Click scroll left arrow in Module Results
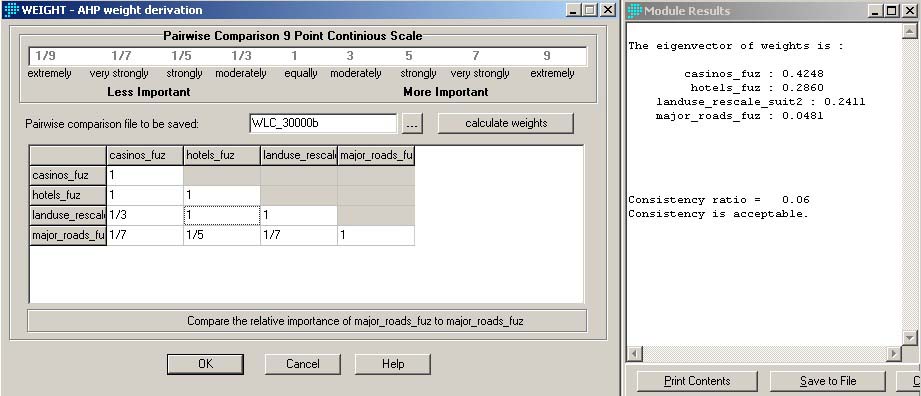This screenshot has width=921, height=396. tap(635, 354)
